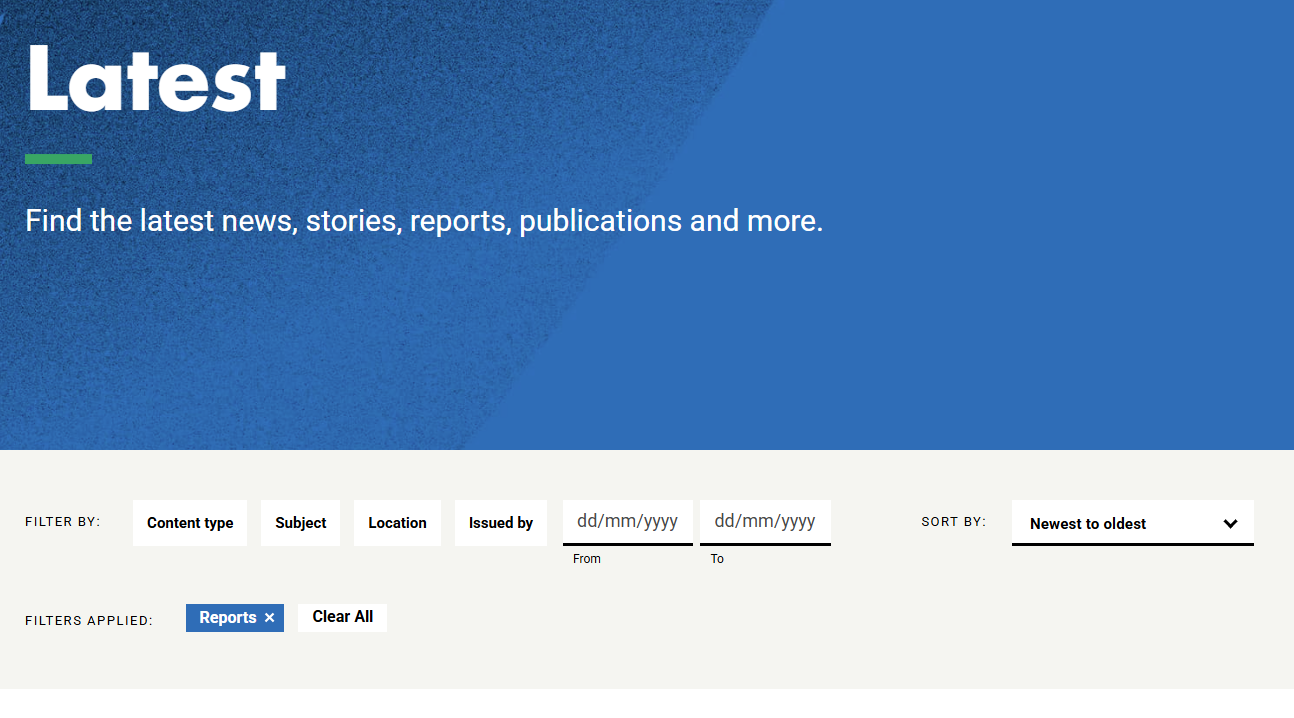The width and height of the screenshot is (1294, 718).
Task: Open the Location filter menu
Action: click(x=397, y=523)
